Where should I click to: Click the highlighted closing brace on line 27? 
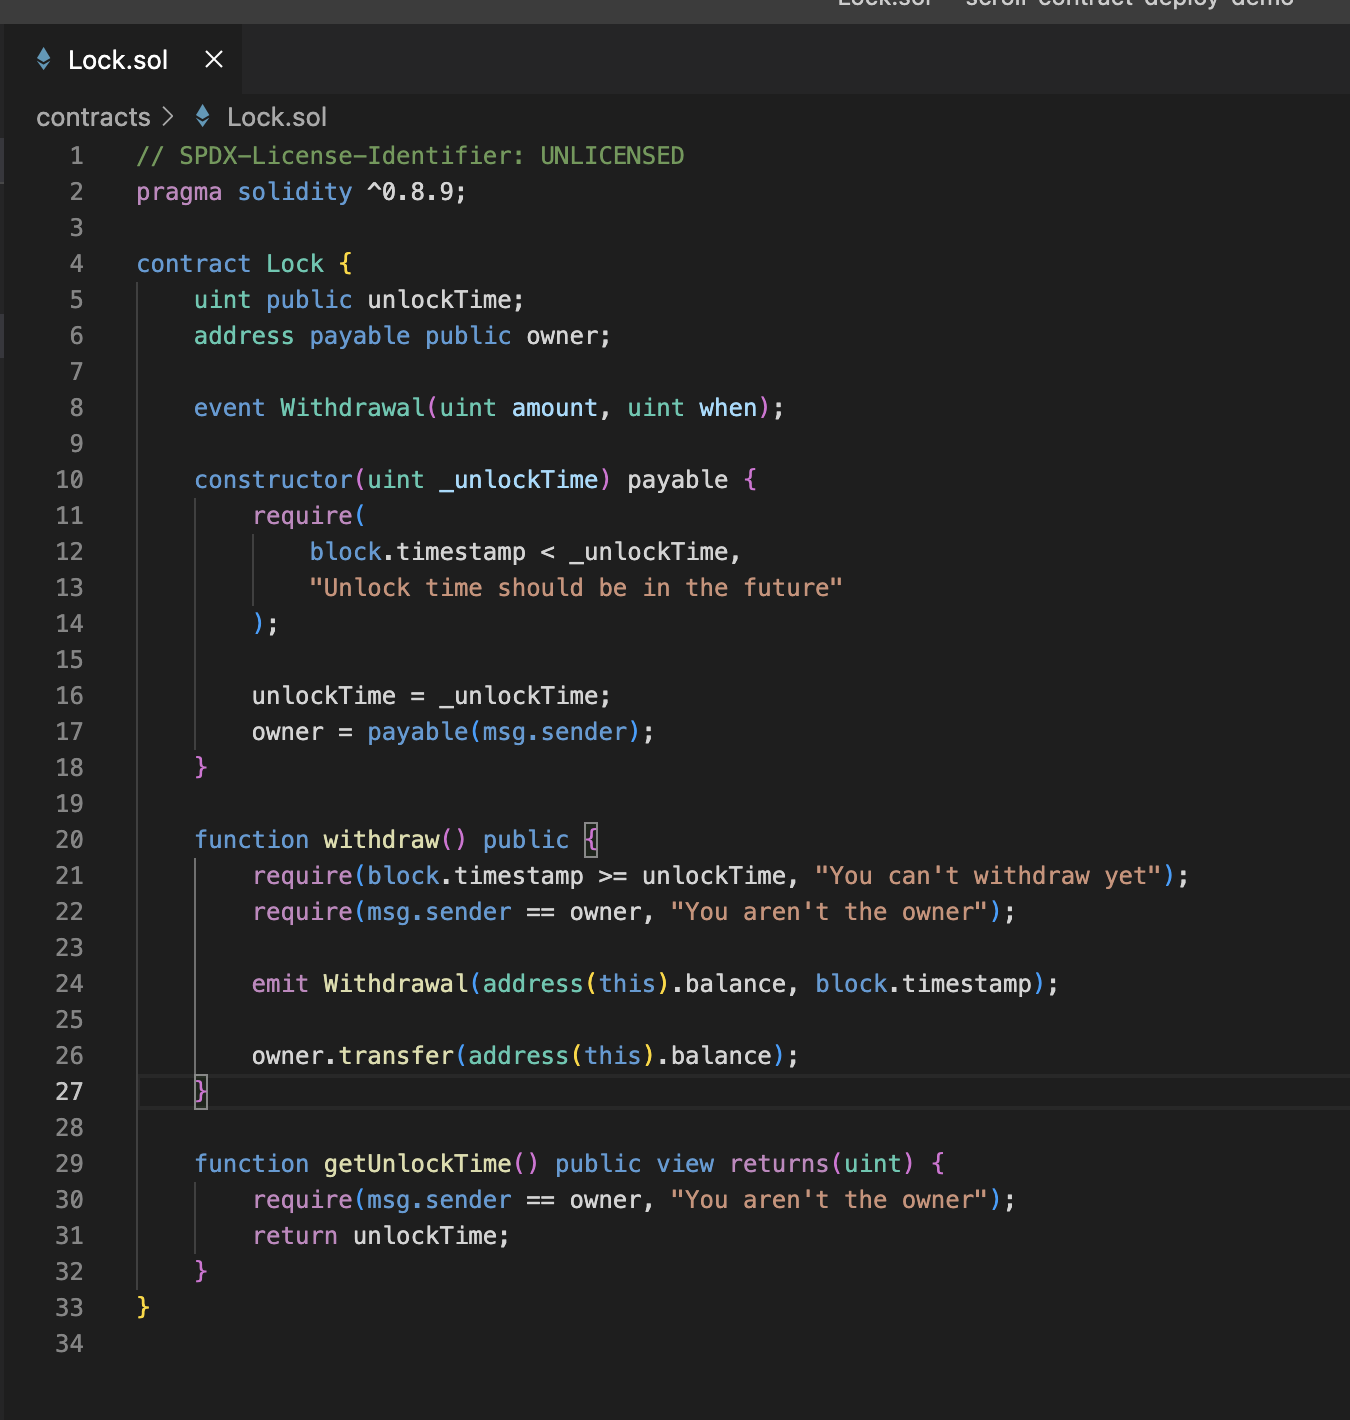201,1092
